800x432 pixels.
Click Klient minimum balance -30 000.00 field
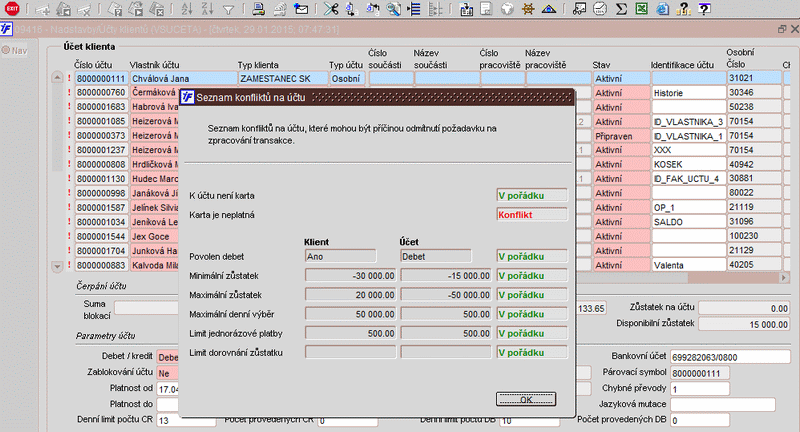[x=351, y=275]
